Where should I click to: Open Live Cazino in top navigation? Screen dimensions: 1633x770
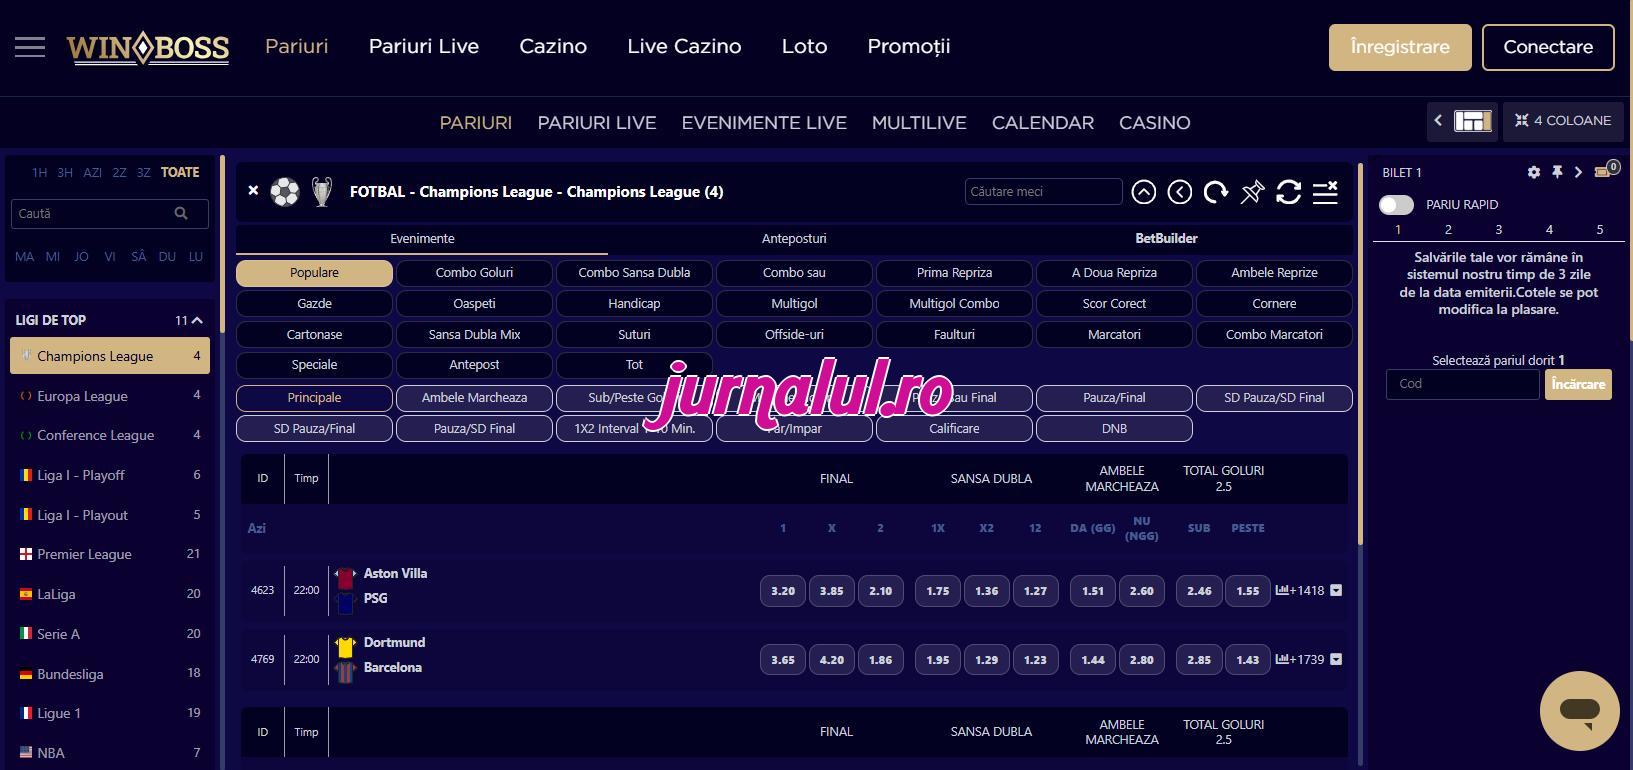pos(684,47)
